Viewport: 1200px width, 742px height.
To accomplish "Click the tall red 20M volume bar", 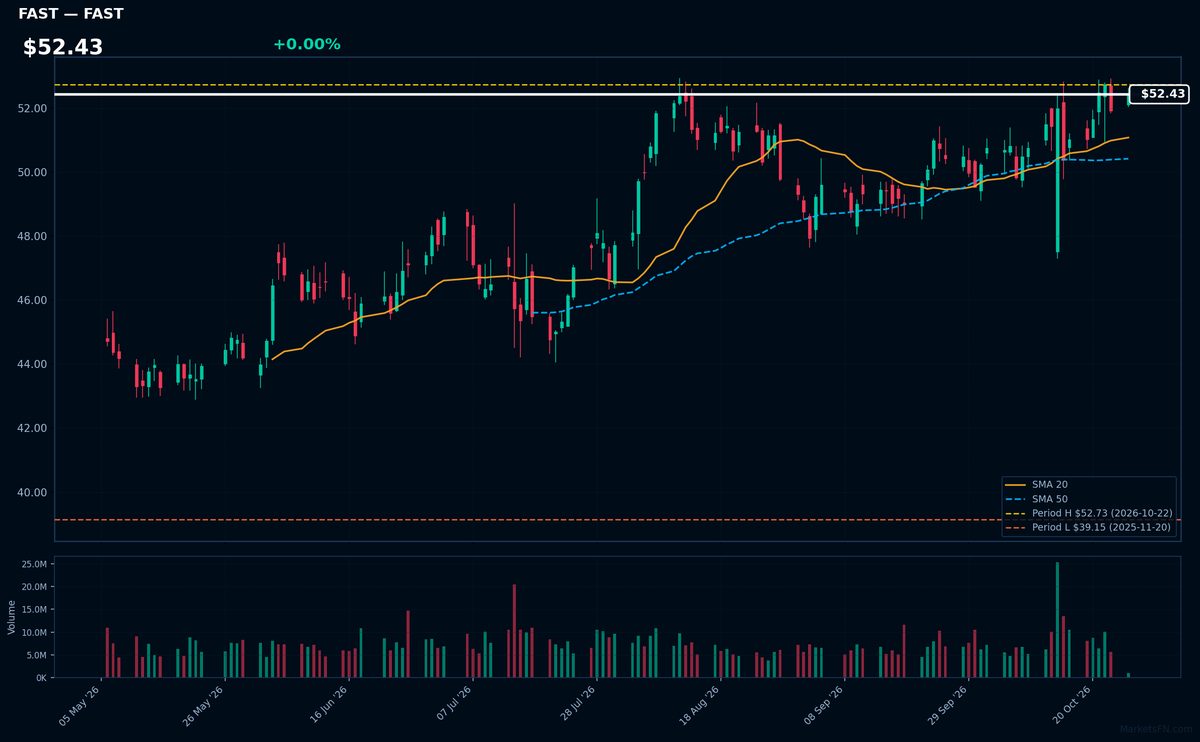I will (514, 631).
